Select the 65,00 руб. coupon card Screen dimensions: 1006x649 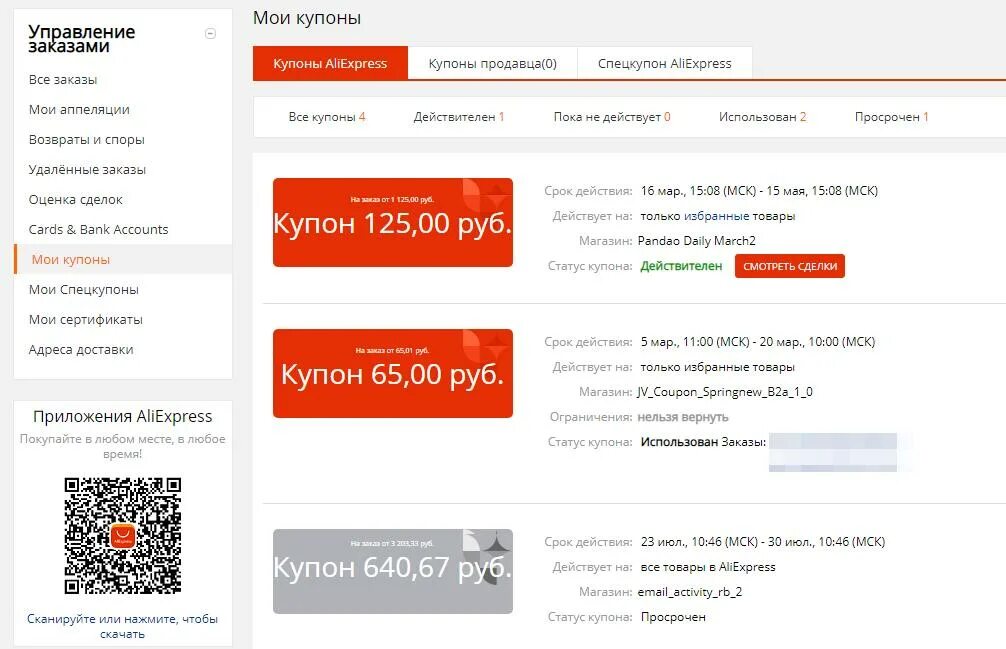pos(392,374)
